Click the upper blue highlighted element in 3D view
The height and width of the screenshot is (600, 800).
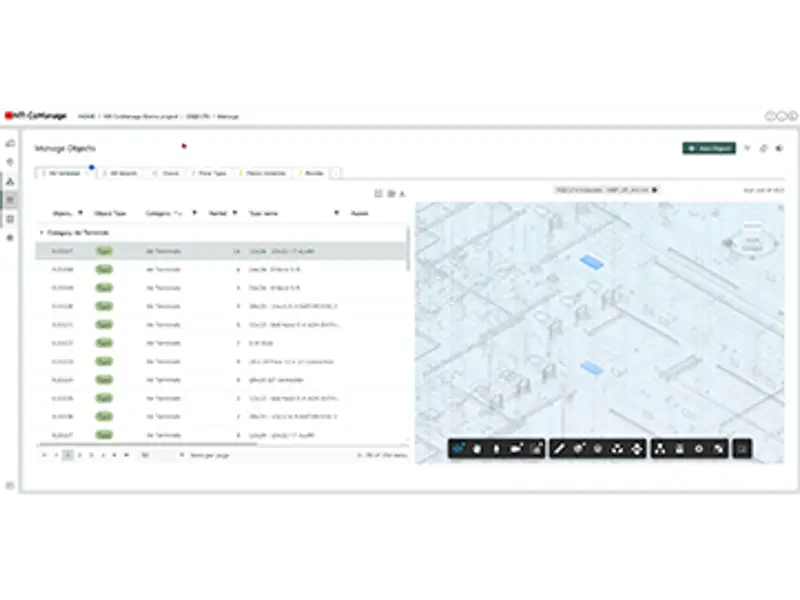tap(592, 262)
